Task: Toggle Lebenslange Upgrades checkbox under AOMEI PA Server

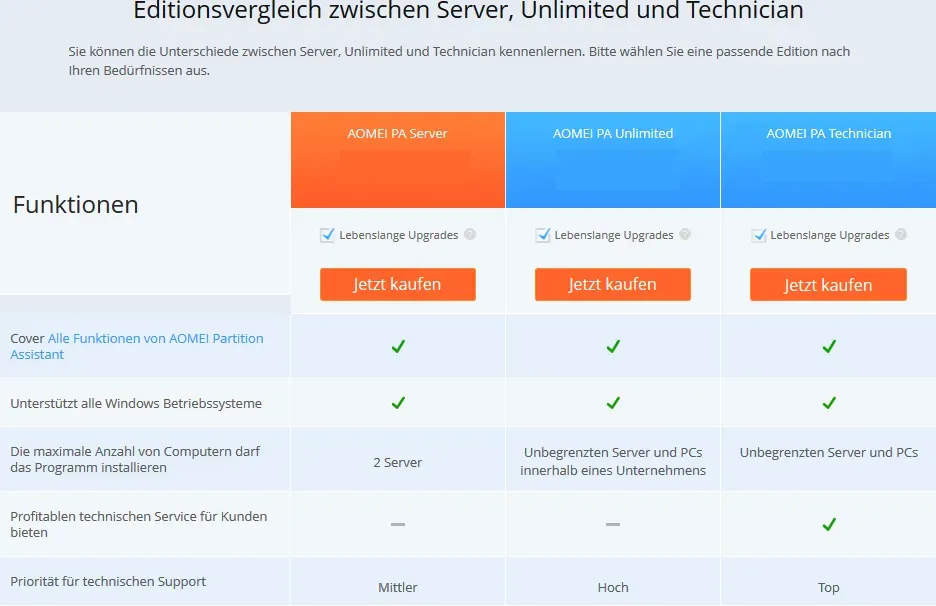Action: tap(327, 235)
